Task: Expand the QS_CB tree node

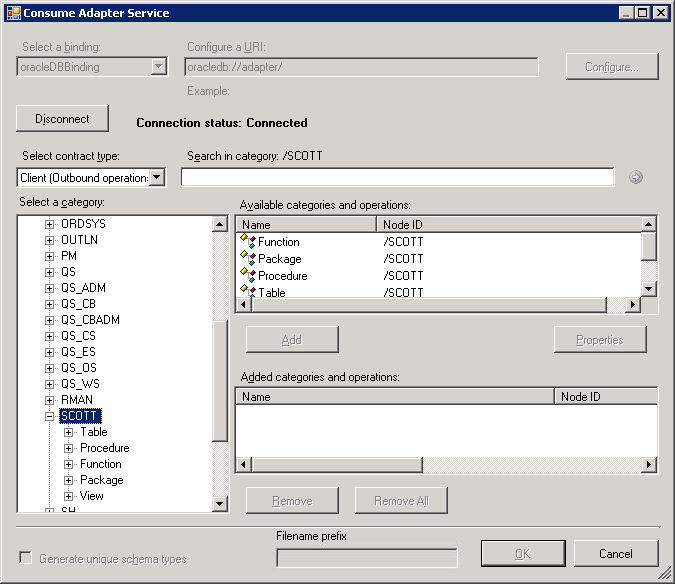Action: (50, 304)
